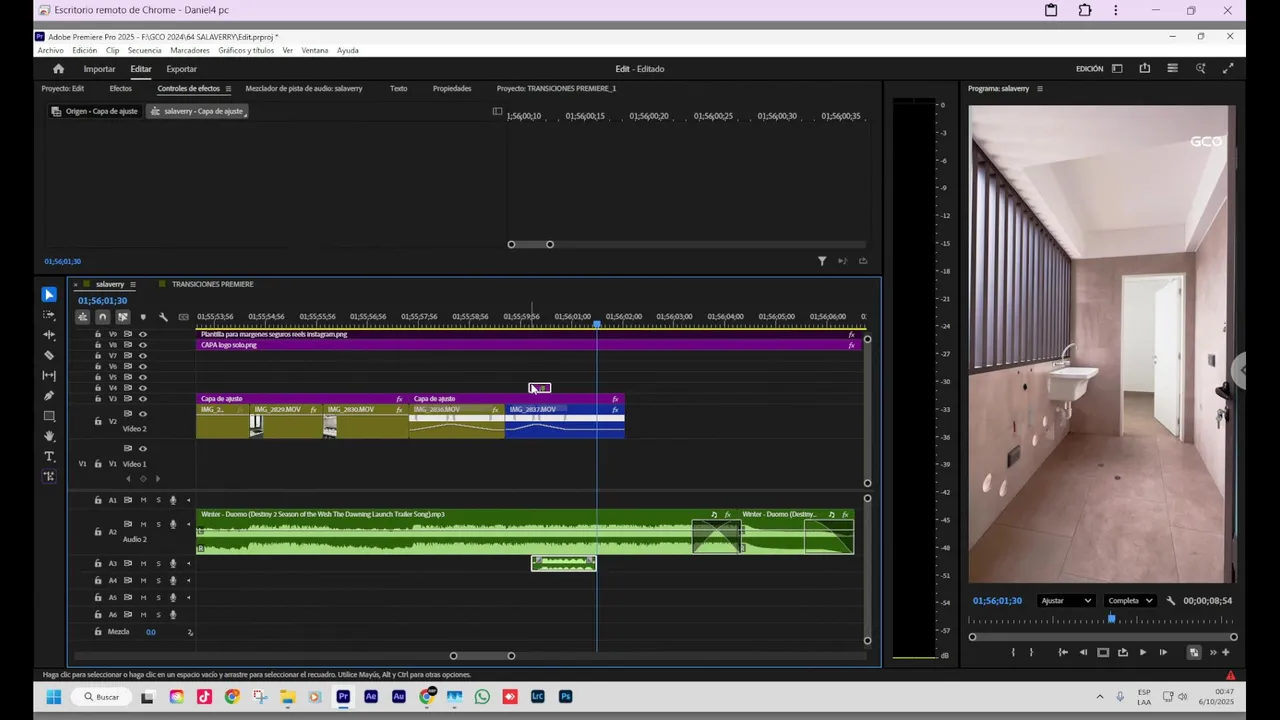Hide track V3 with eye icon
Viewport: 1280px width, 720px height.
(x=143, y=399)
